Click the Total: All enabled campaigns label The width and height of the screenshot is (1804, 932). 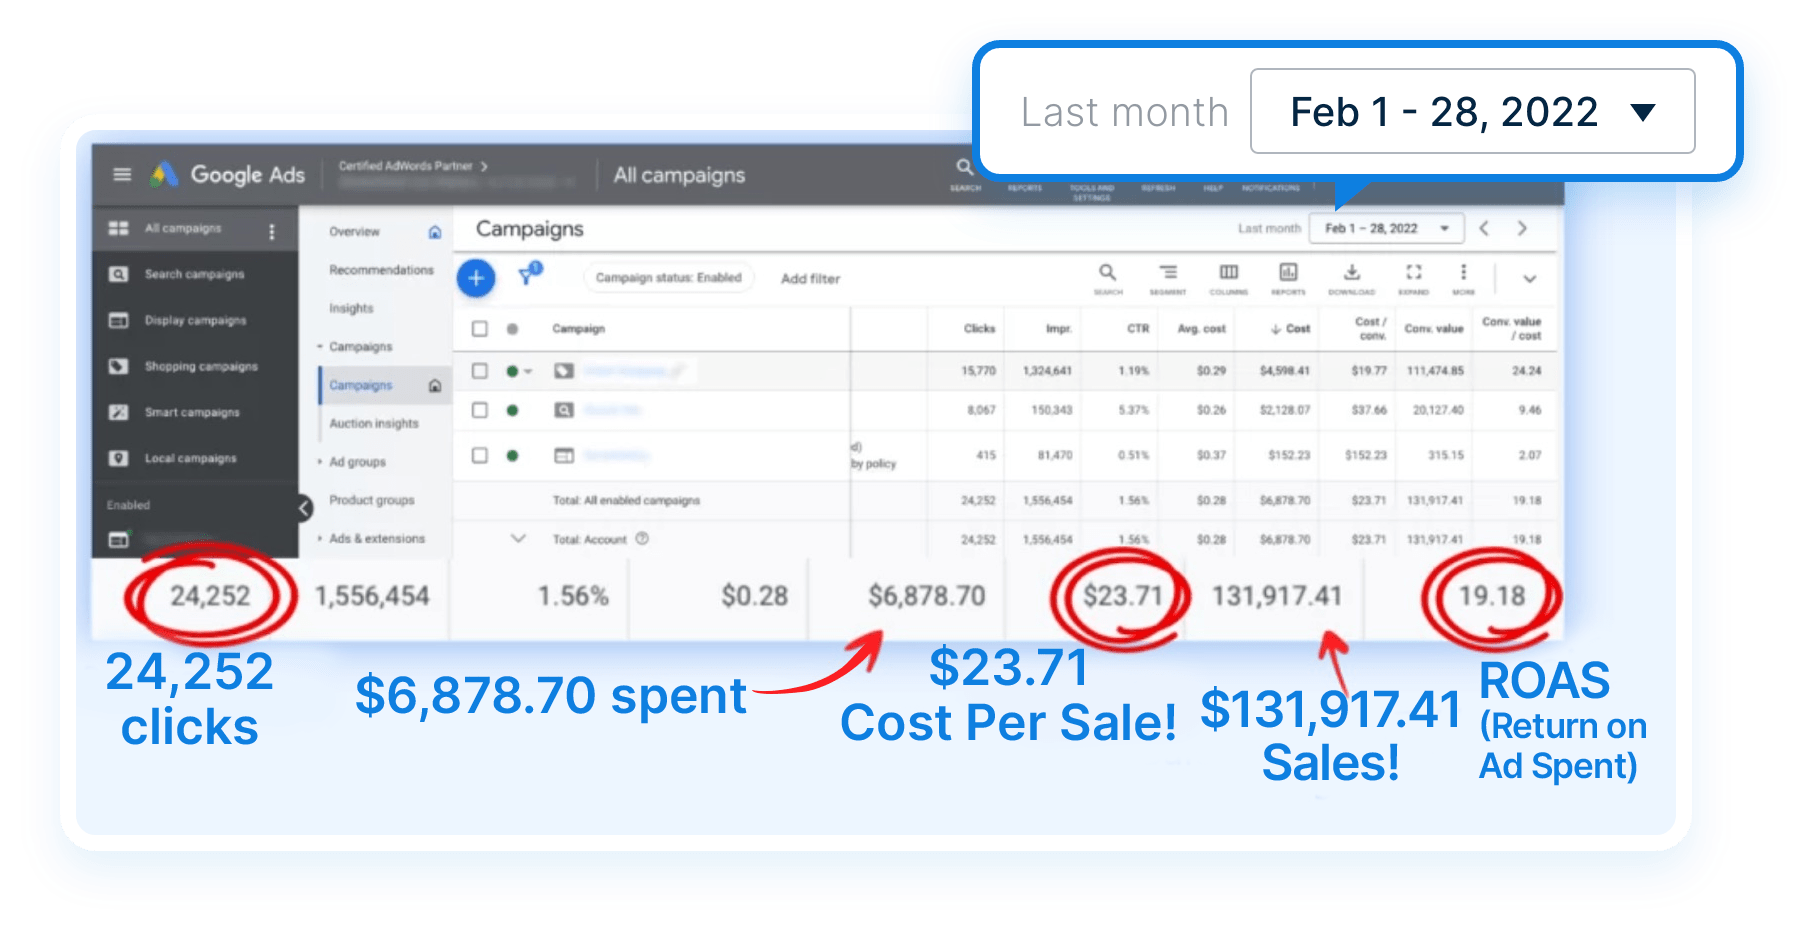click(626, 500)
